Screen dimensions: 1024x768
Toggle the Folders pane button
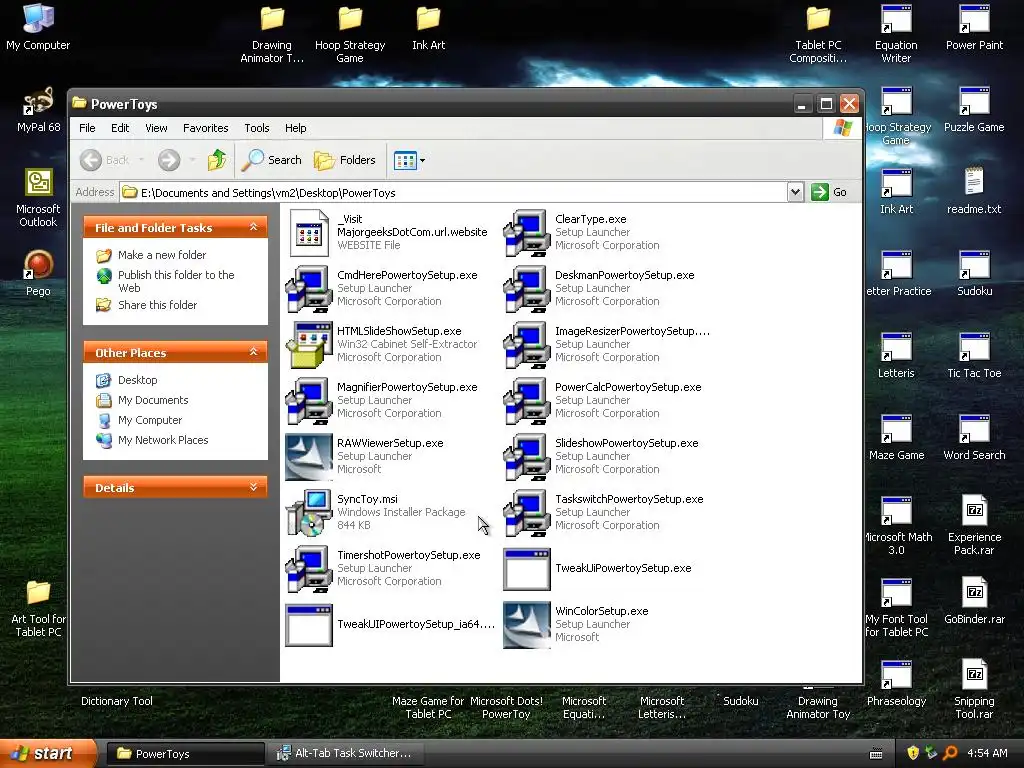pos(345,160)
